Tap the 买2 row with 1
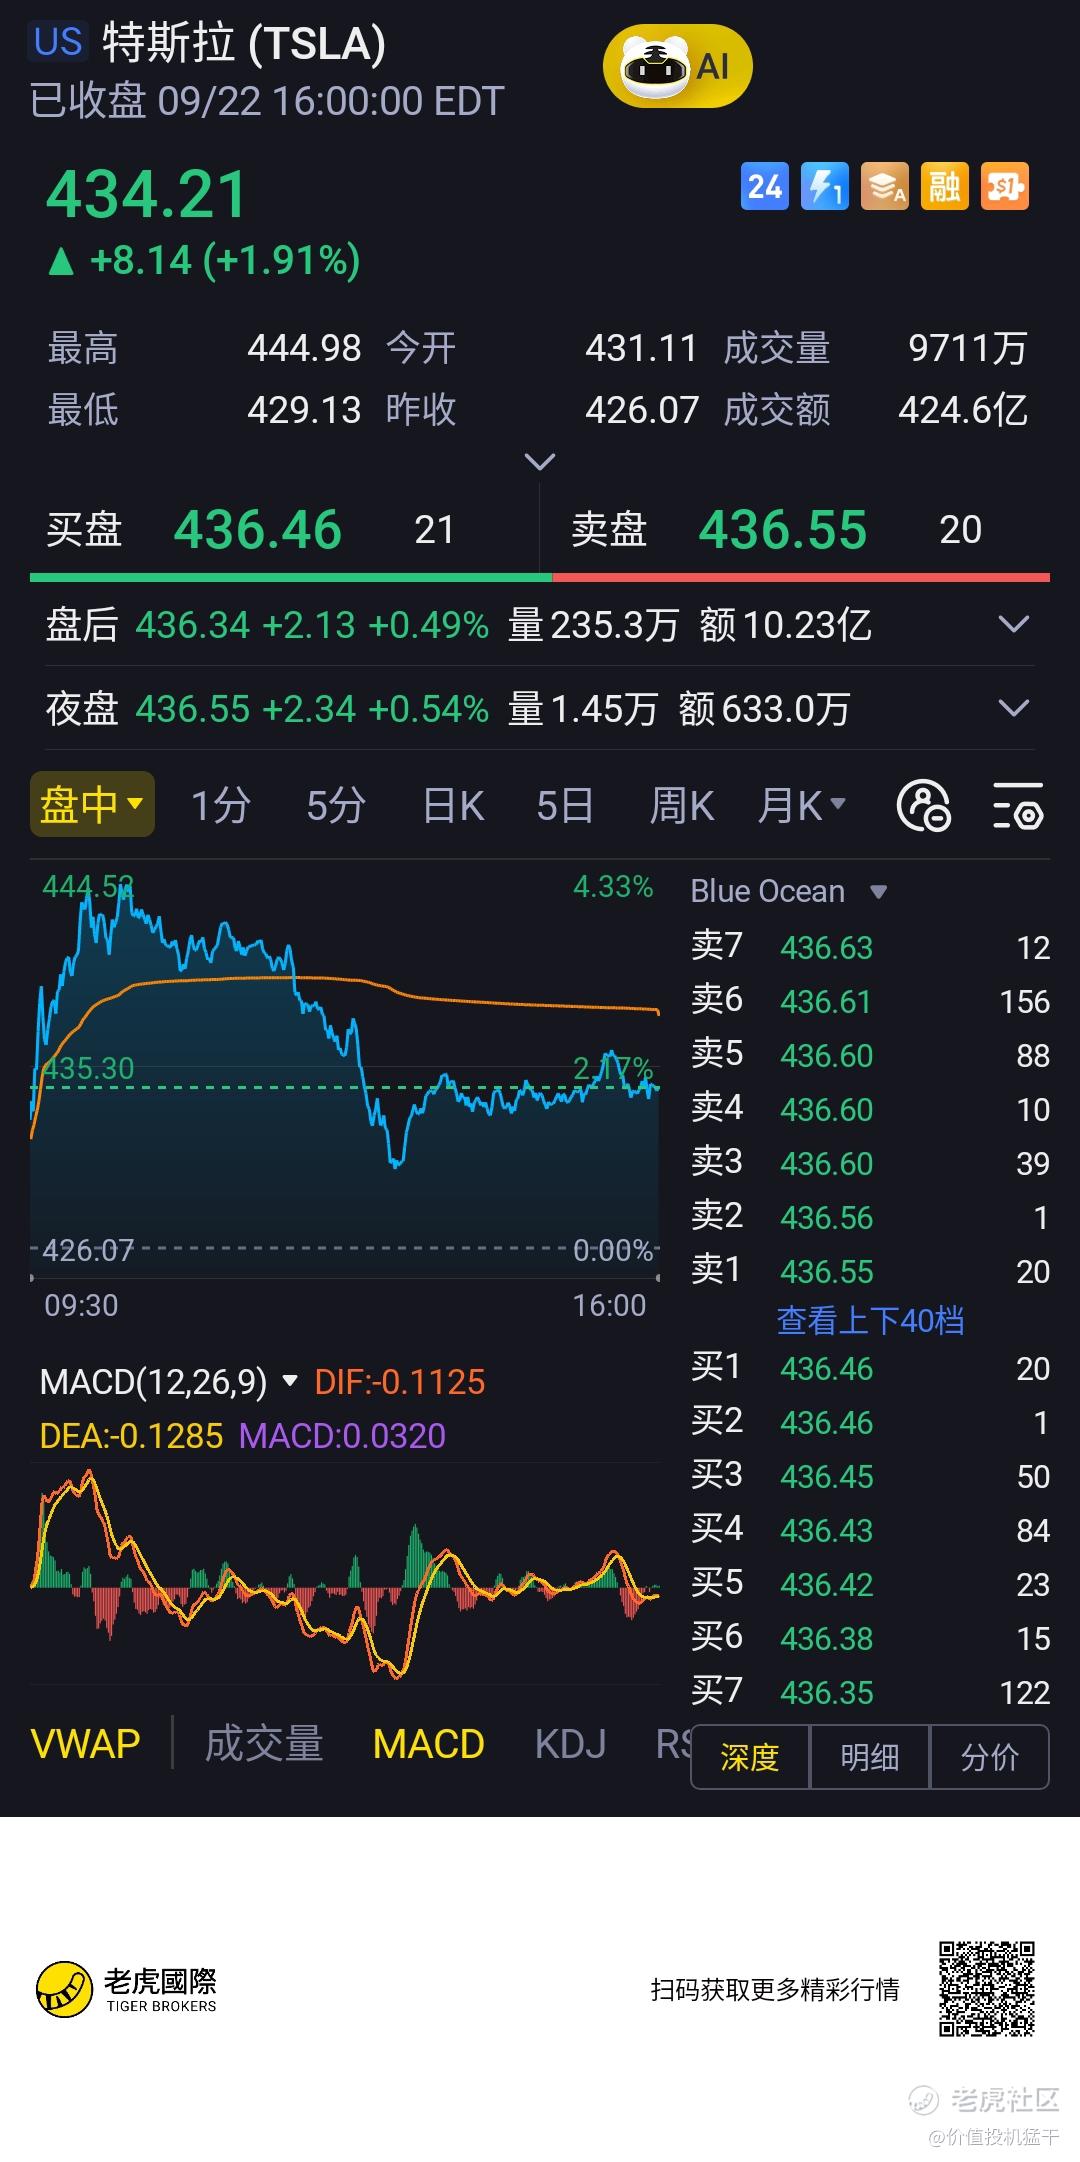1080x2162 pixels. pos(870,1422)
